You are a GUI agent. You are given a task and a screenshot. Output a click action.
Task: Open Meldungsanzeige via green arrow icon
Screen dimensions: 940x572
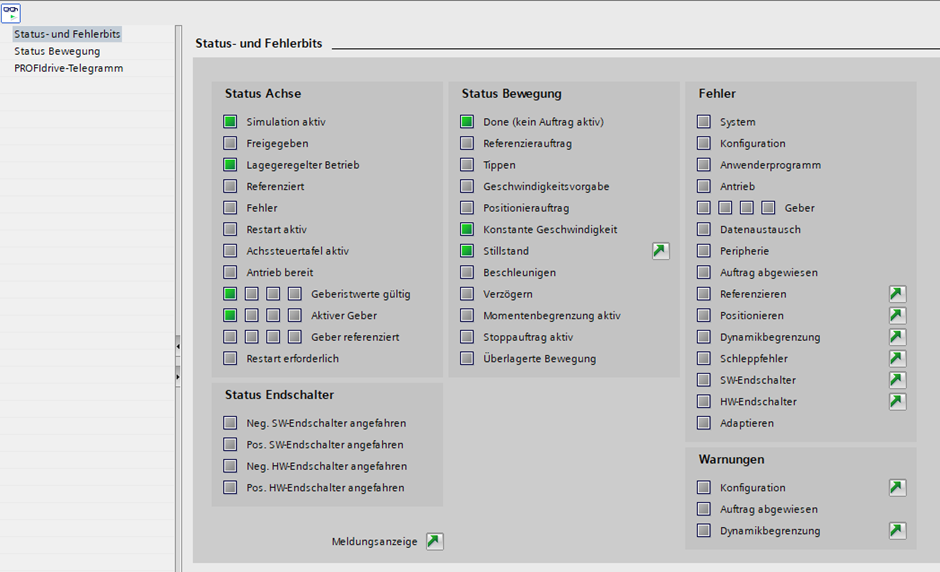pos(434,541)
